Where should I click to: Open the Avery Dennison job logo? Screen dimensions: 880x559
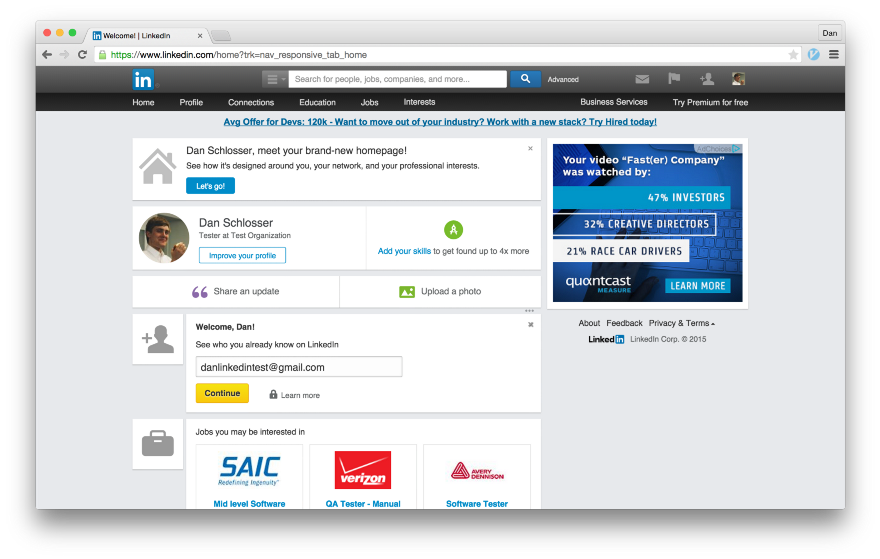pos(477,471)
